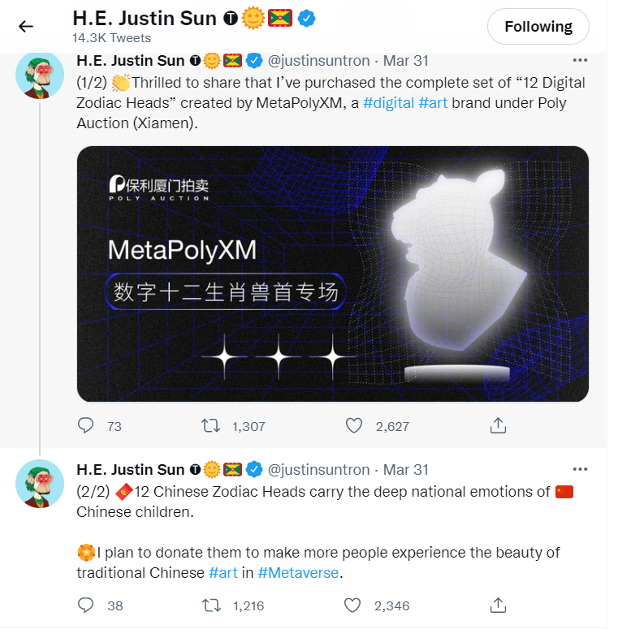
Task: Retweet the second (2/2) tweet
Action: click(210, 605)
